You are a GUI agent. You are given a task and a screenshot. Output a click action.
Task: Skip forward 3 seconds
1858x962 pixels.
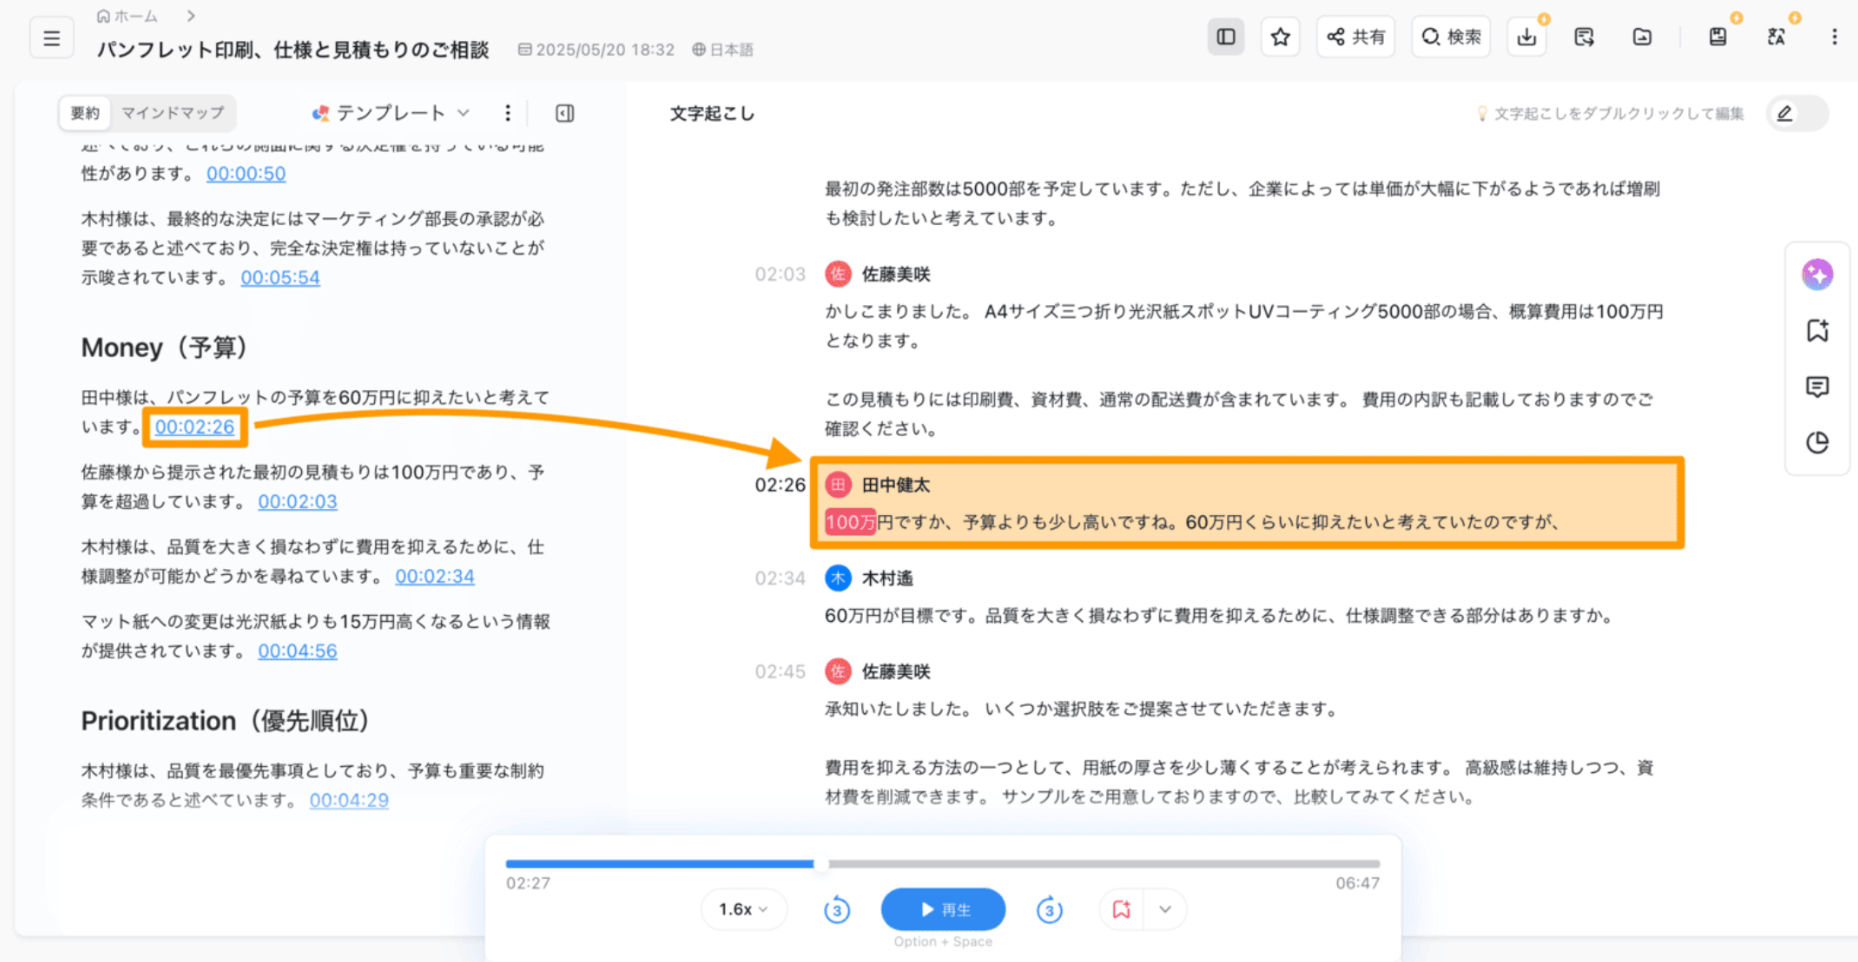tap(1049, 910)
